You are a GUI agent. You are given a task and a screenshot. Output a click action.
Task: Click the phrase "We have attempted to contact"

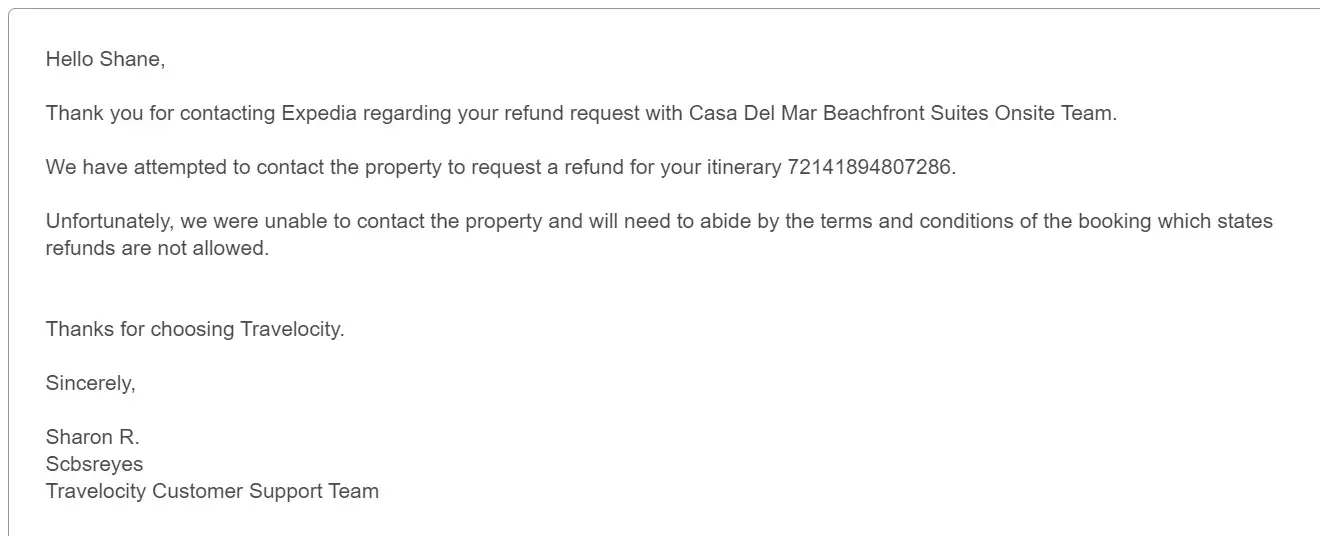click(171, 167)
